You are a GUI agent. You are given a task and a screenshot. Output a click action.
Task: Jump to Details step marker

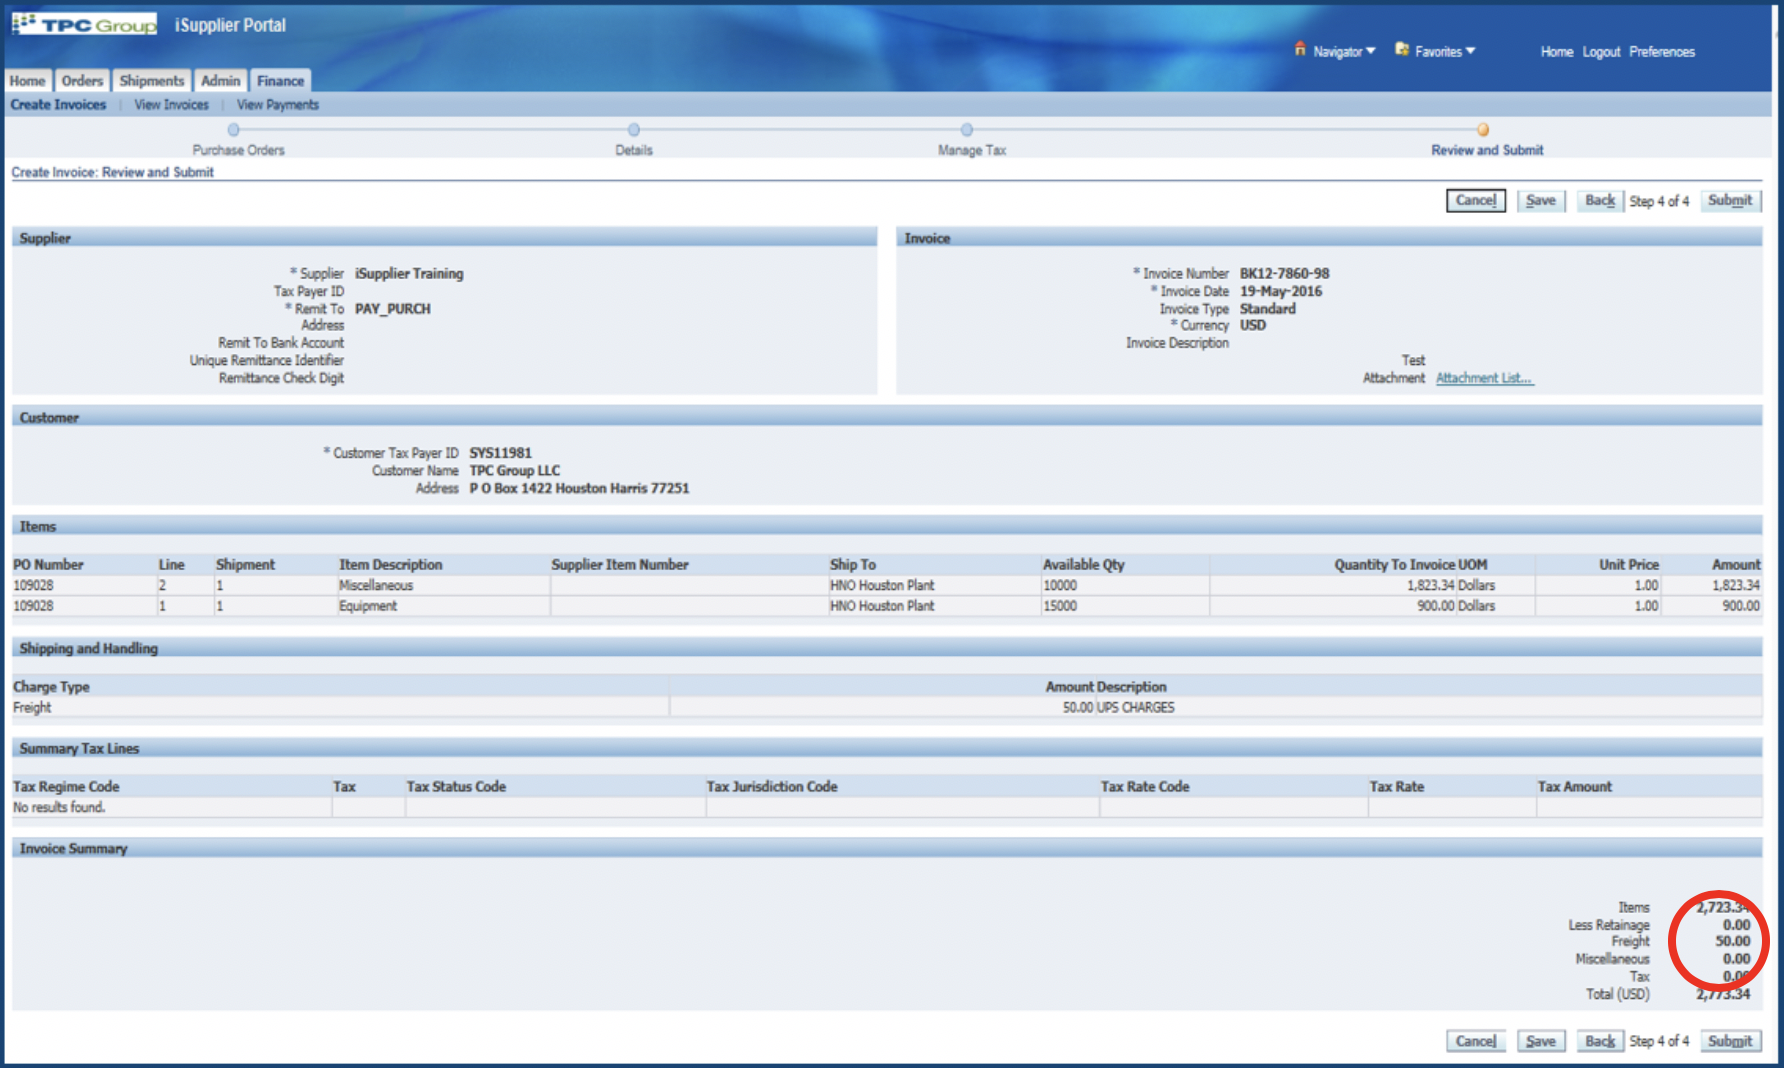633,130
